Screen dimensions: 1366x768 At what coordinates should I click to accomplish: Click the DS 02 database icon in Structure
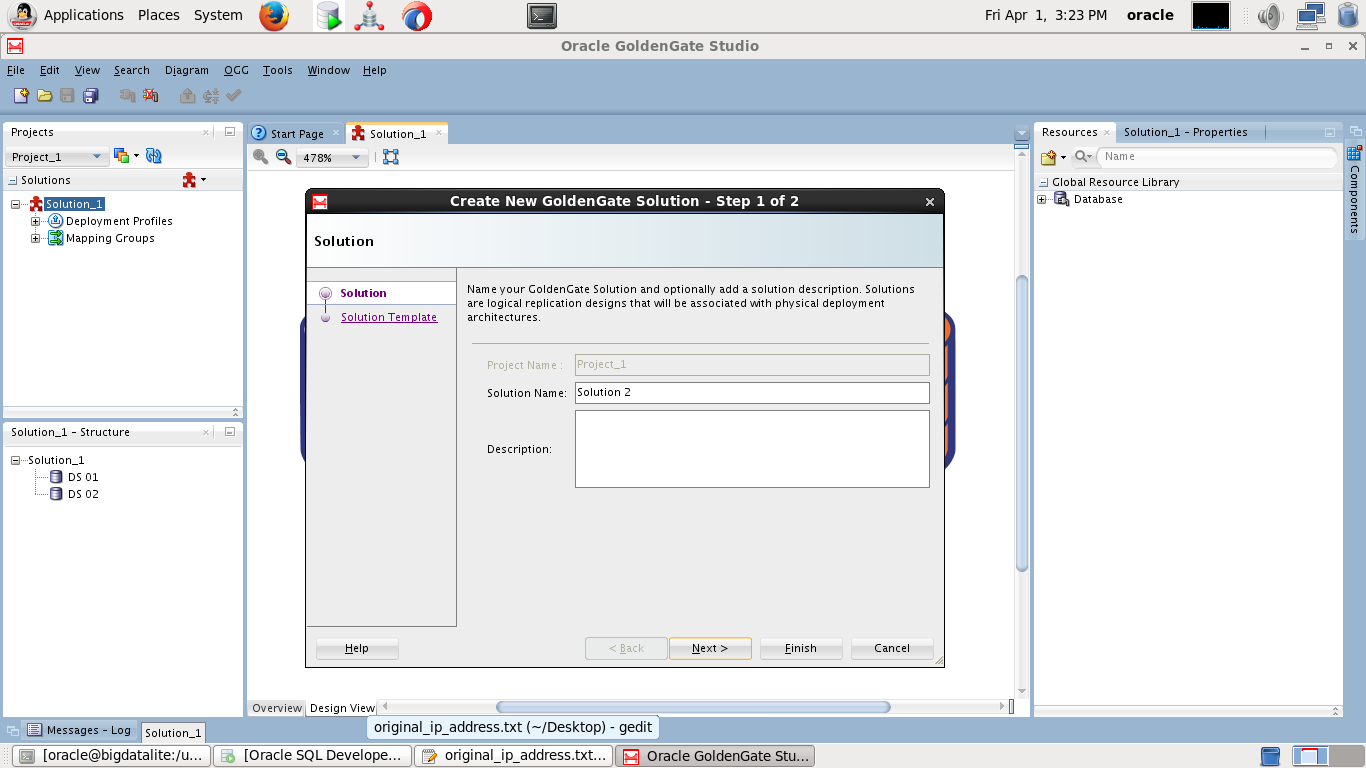pyautogui.click(x=56, y=494)
